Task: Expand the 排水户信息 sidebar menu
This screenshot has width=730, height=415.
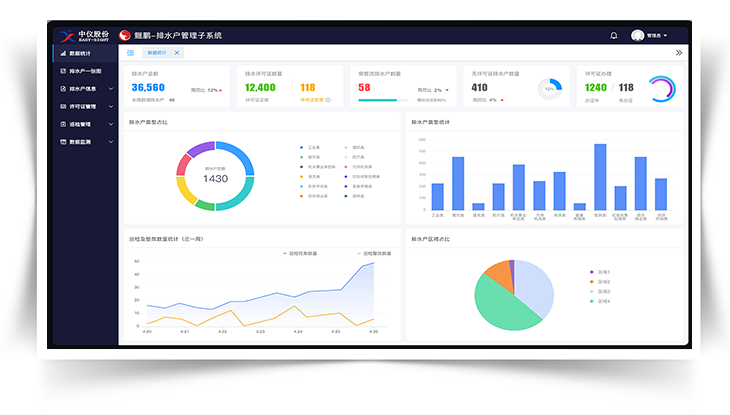Action: (x=111, y=89)
